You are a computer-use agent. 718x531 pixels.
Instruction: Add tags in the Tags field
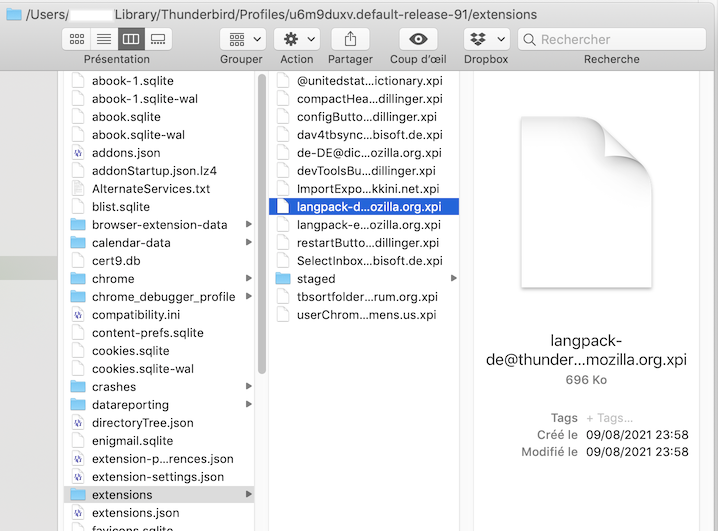610,418
